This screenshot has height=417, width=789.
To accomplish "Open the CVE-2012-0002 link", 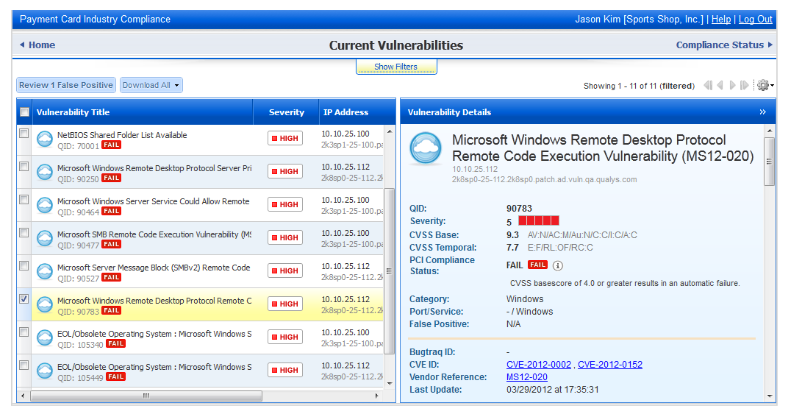I will (x=538, y=364).
